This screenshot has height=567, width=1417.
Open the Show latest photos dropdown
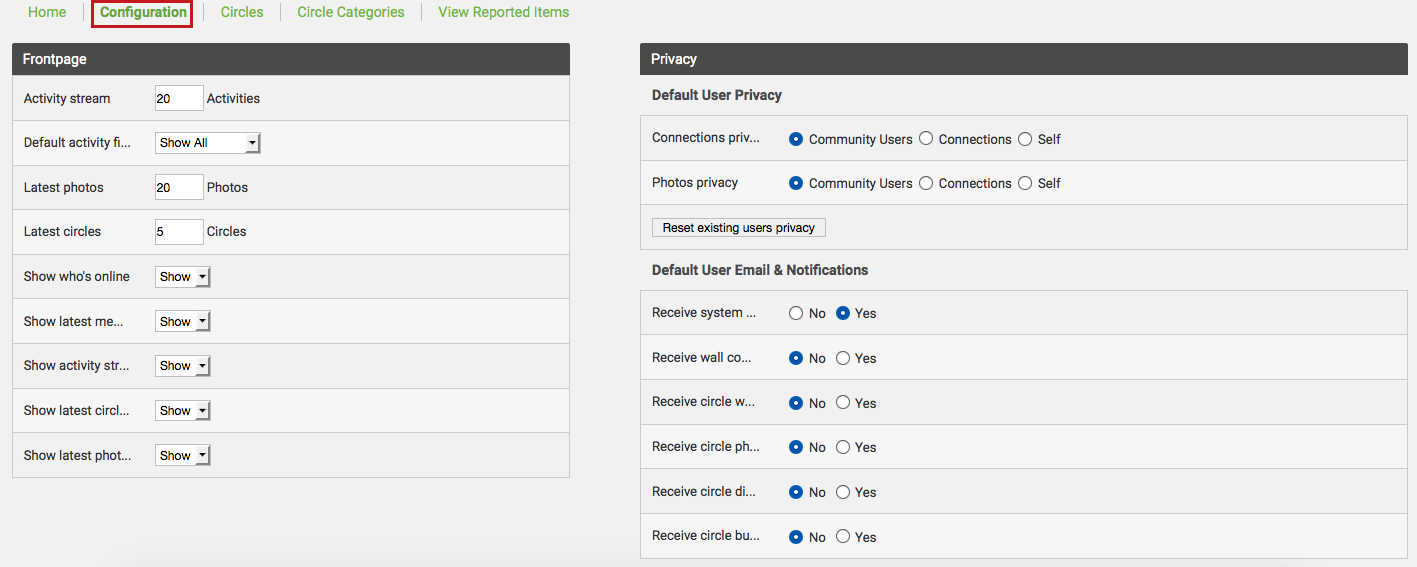[183, 455]
